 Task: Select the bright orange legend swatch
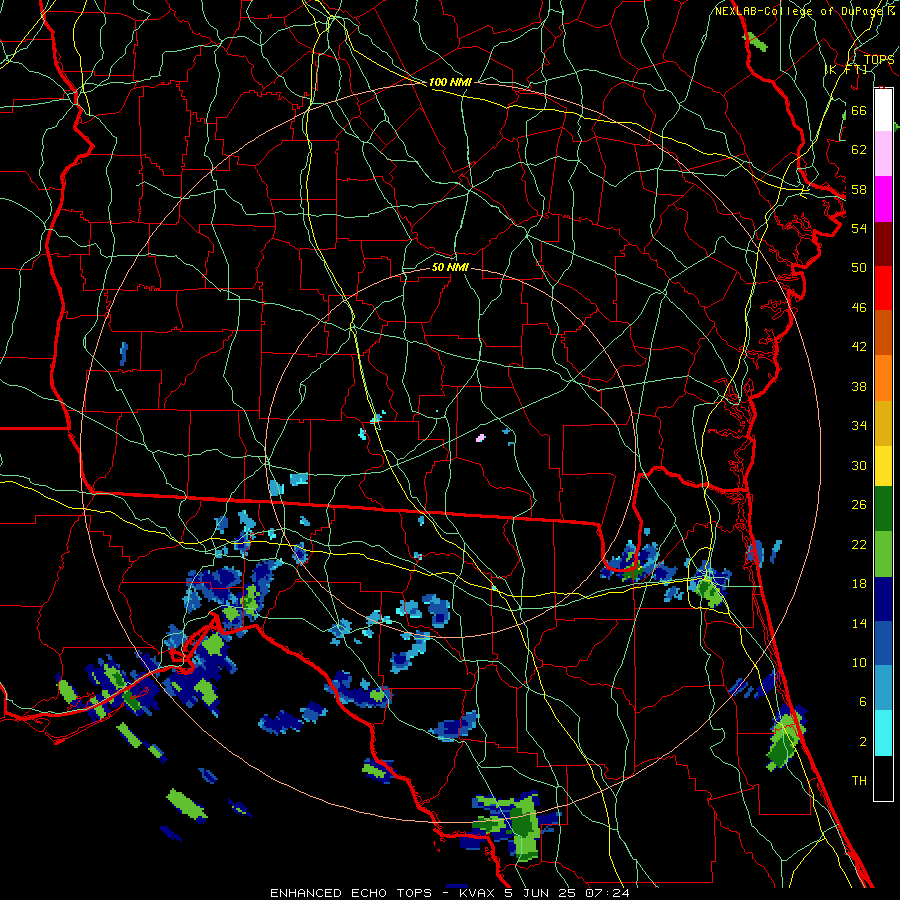pos(883,378)
